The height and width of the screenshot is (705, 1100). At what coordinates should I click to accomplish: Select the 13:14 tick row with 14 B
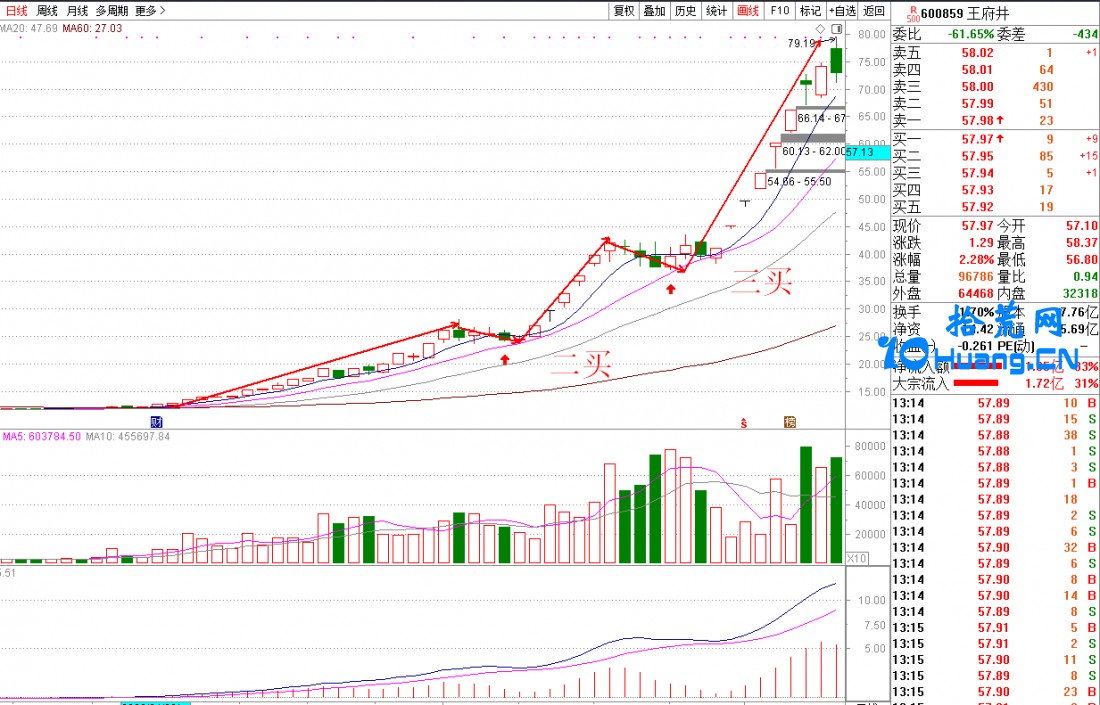[995, 596]
